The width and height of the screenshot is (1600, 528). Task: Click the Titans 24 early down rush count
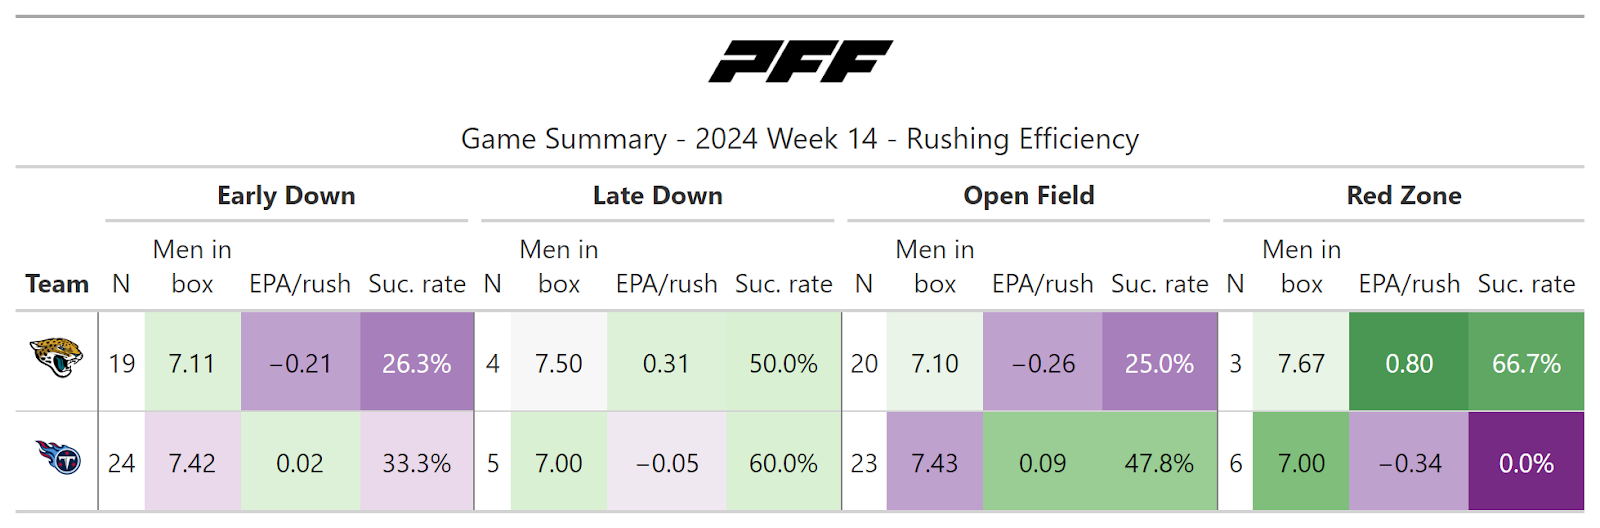[x=122, y=463]
